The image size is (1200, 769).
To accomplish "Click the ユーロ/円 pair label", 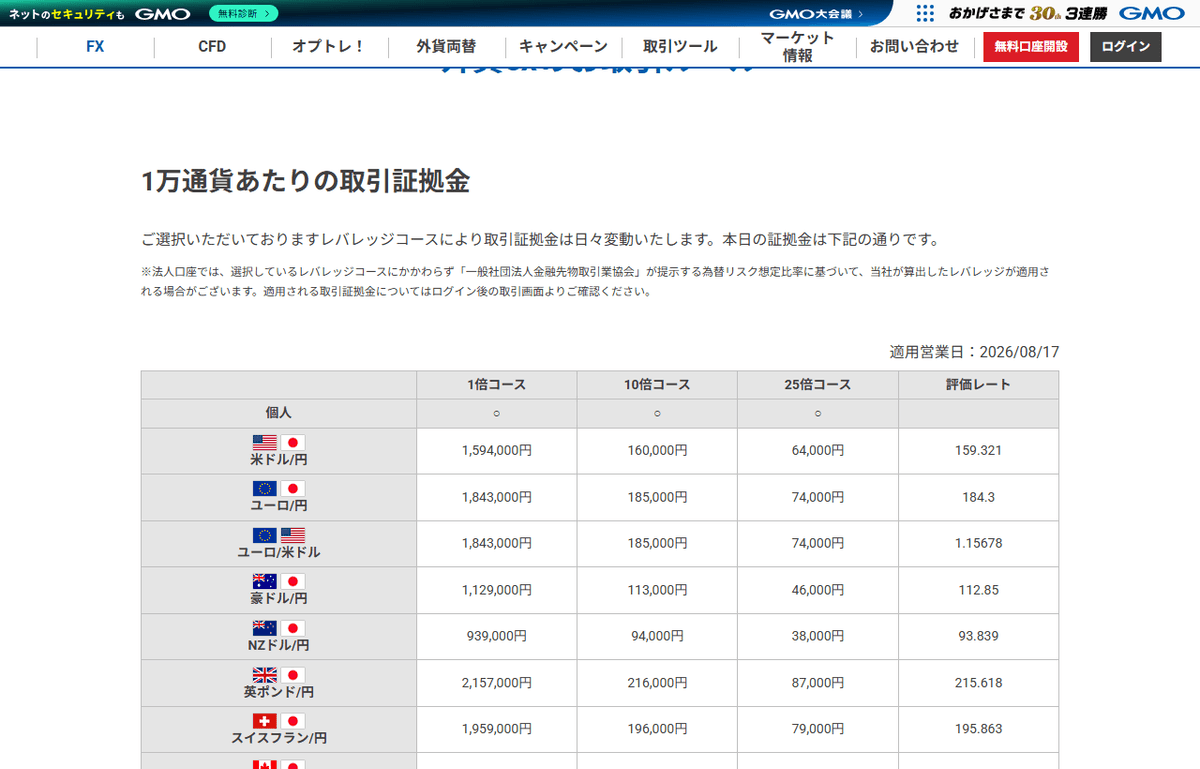I will tap(279, 506).
